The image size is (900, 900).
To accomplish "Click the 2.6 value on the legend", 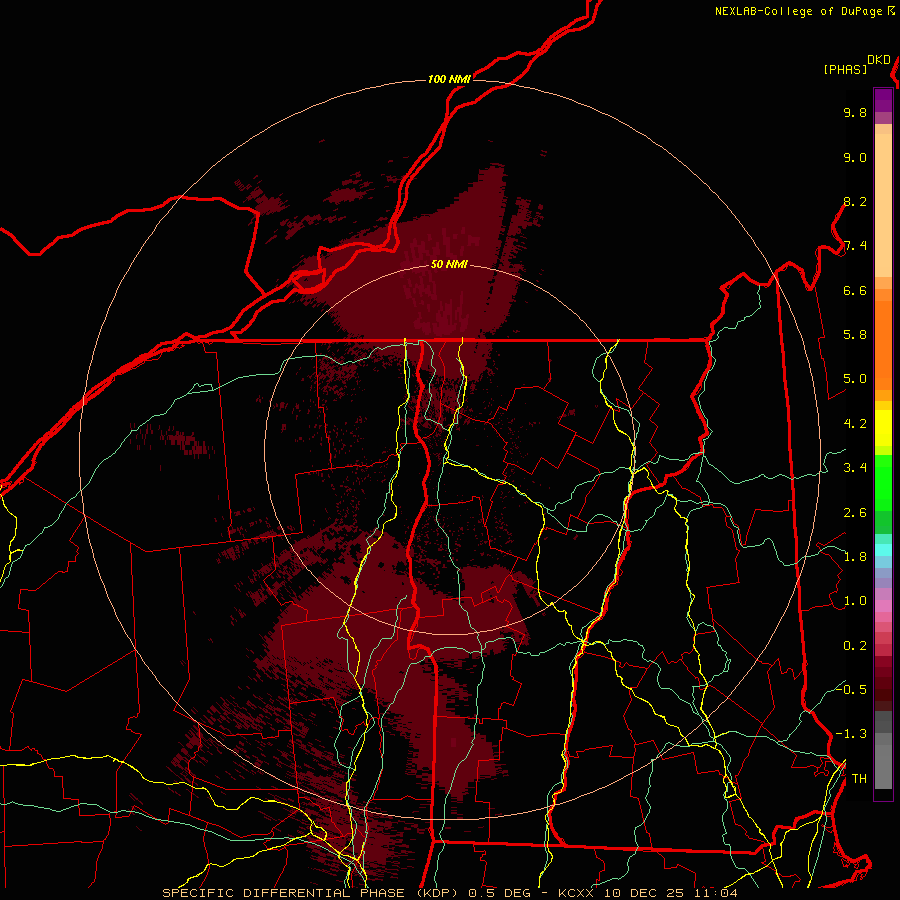I will [855, 513].
